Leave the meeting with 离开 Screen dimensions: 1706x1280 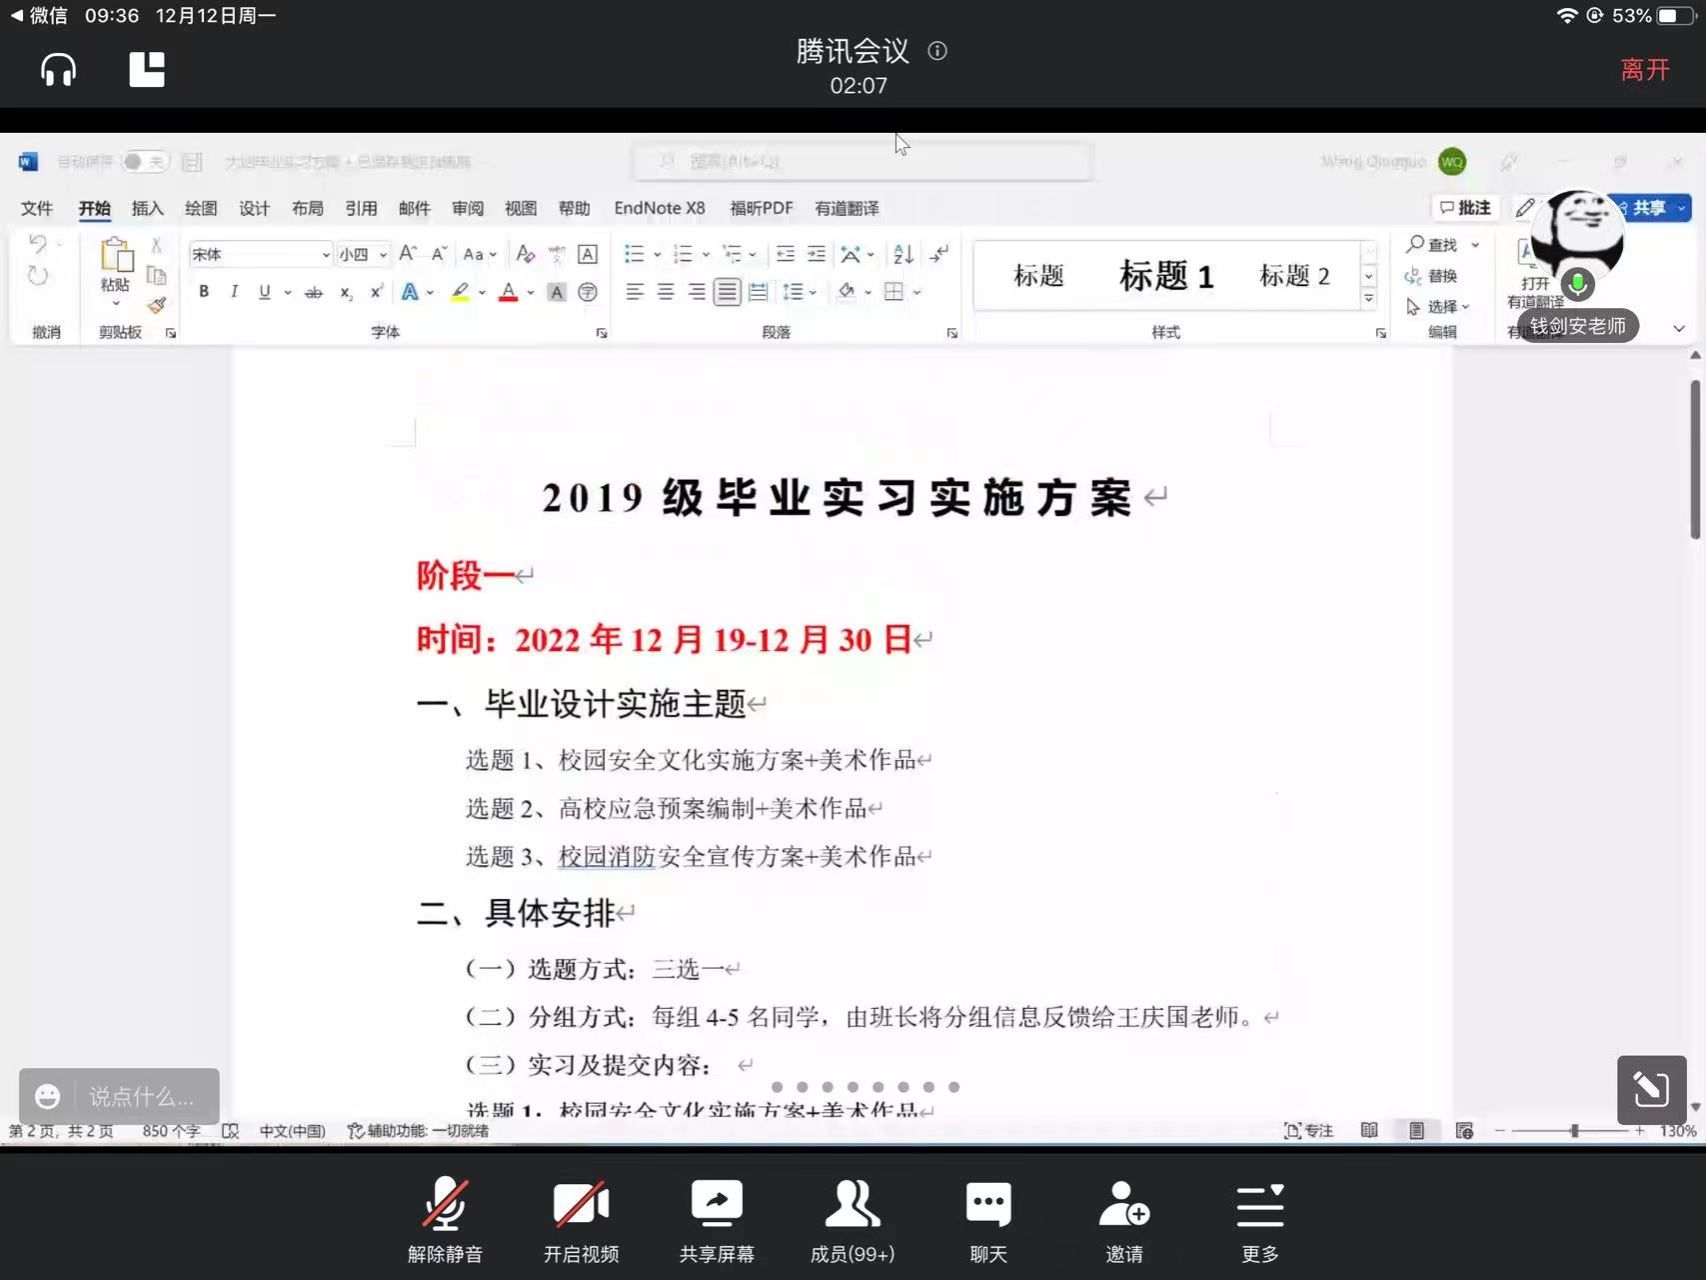[x=1644, y=70]
